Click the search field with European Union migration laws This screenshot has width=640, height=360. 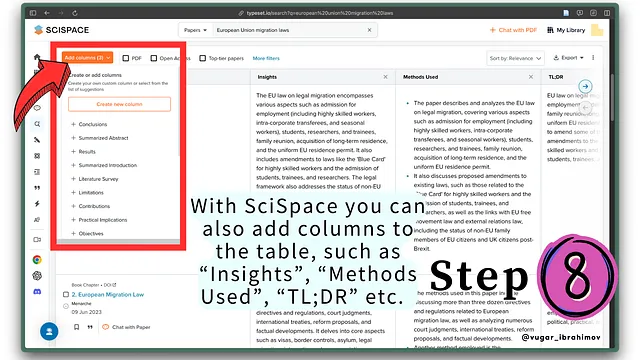click(x=290, y=30)
